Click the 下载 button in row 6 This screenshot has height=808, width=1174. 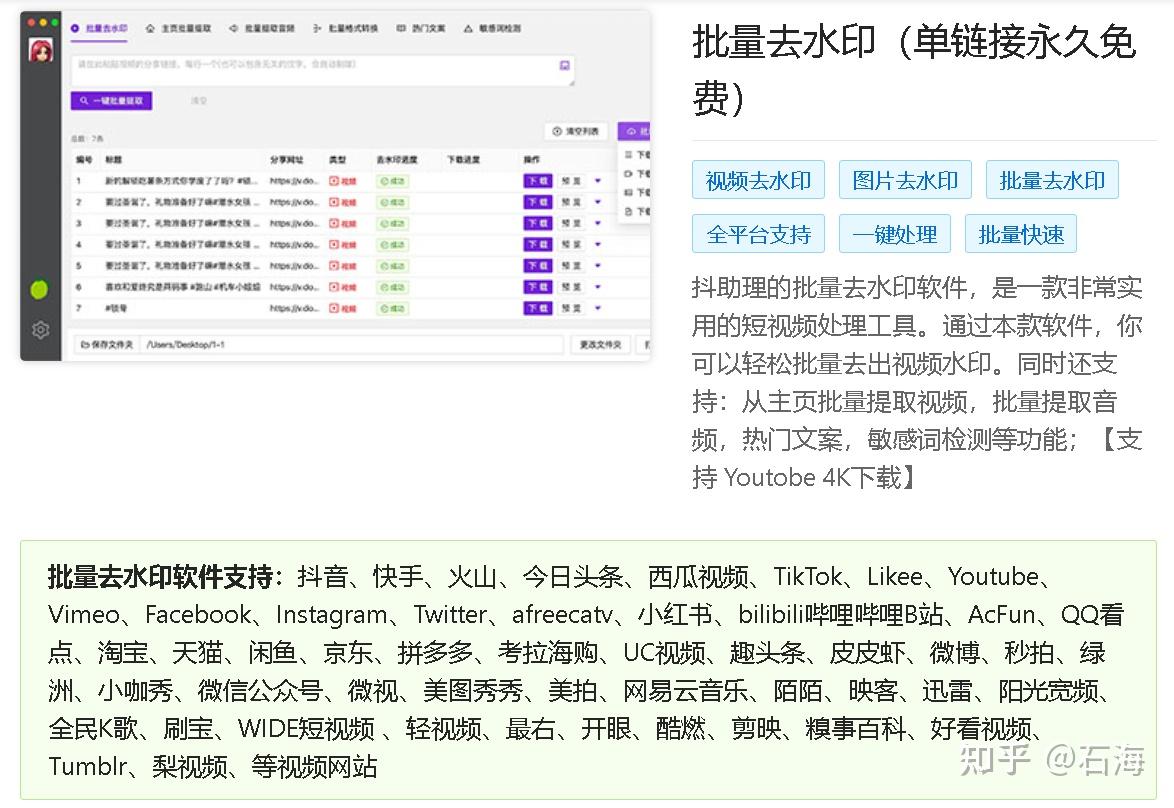tap(538, 287)
